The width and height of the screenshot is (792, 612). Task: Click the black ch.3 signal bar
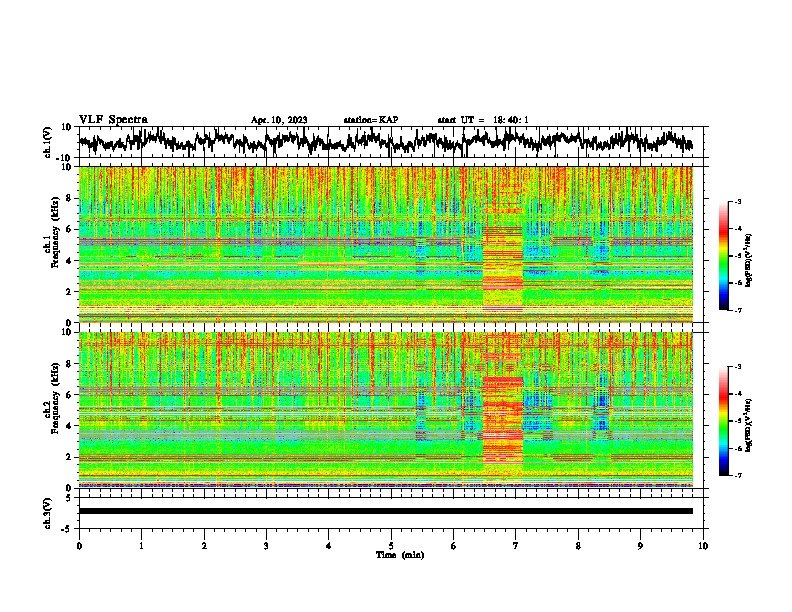[x=386, y=511]
